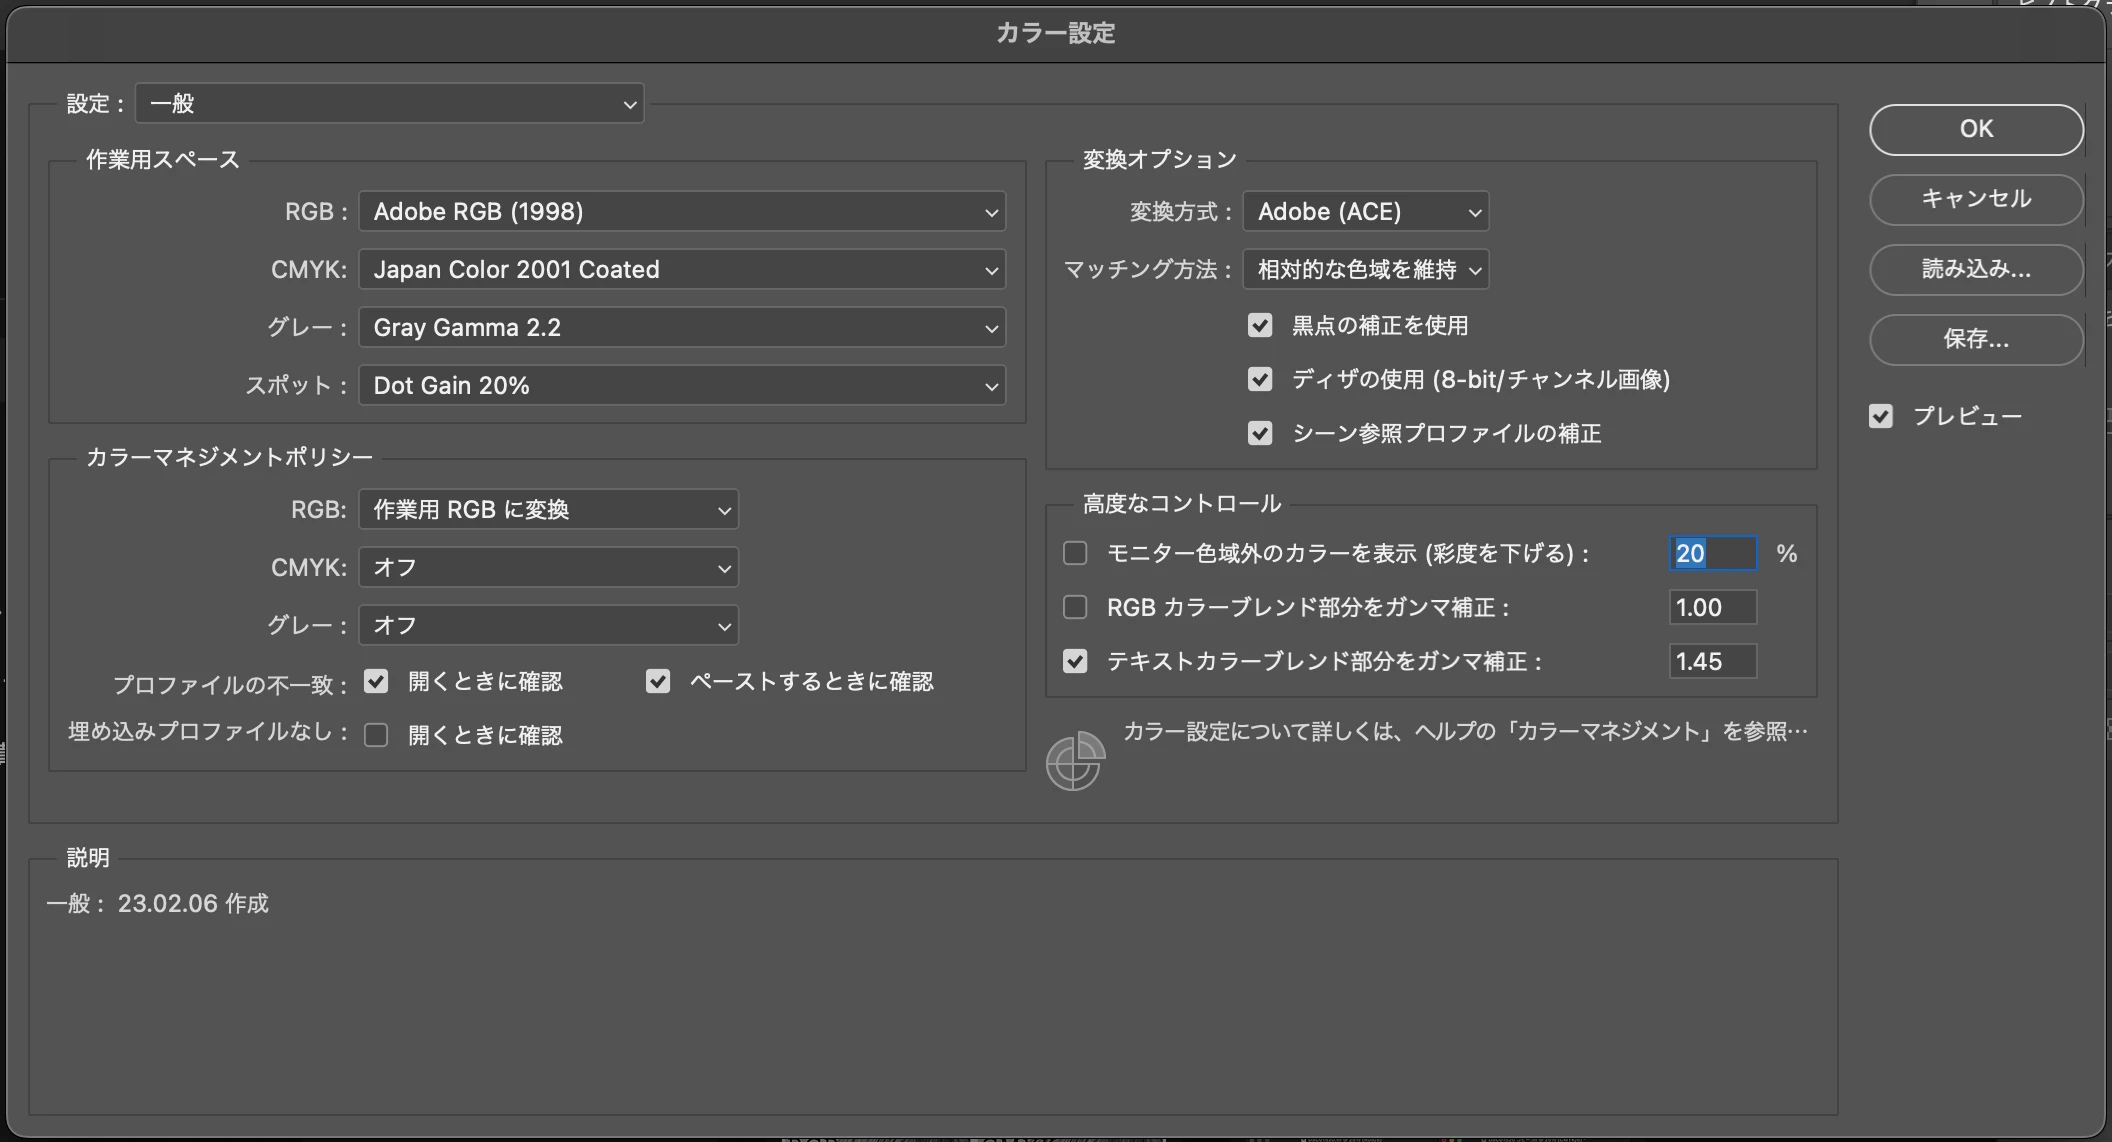Click the desaturate percentage input field

(1713, 553)
